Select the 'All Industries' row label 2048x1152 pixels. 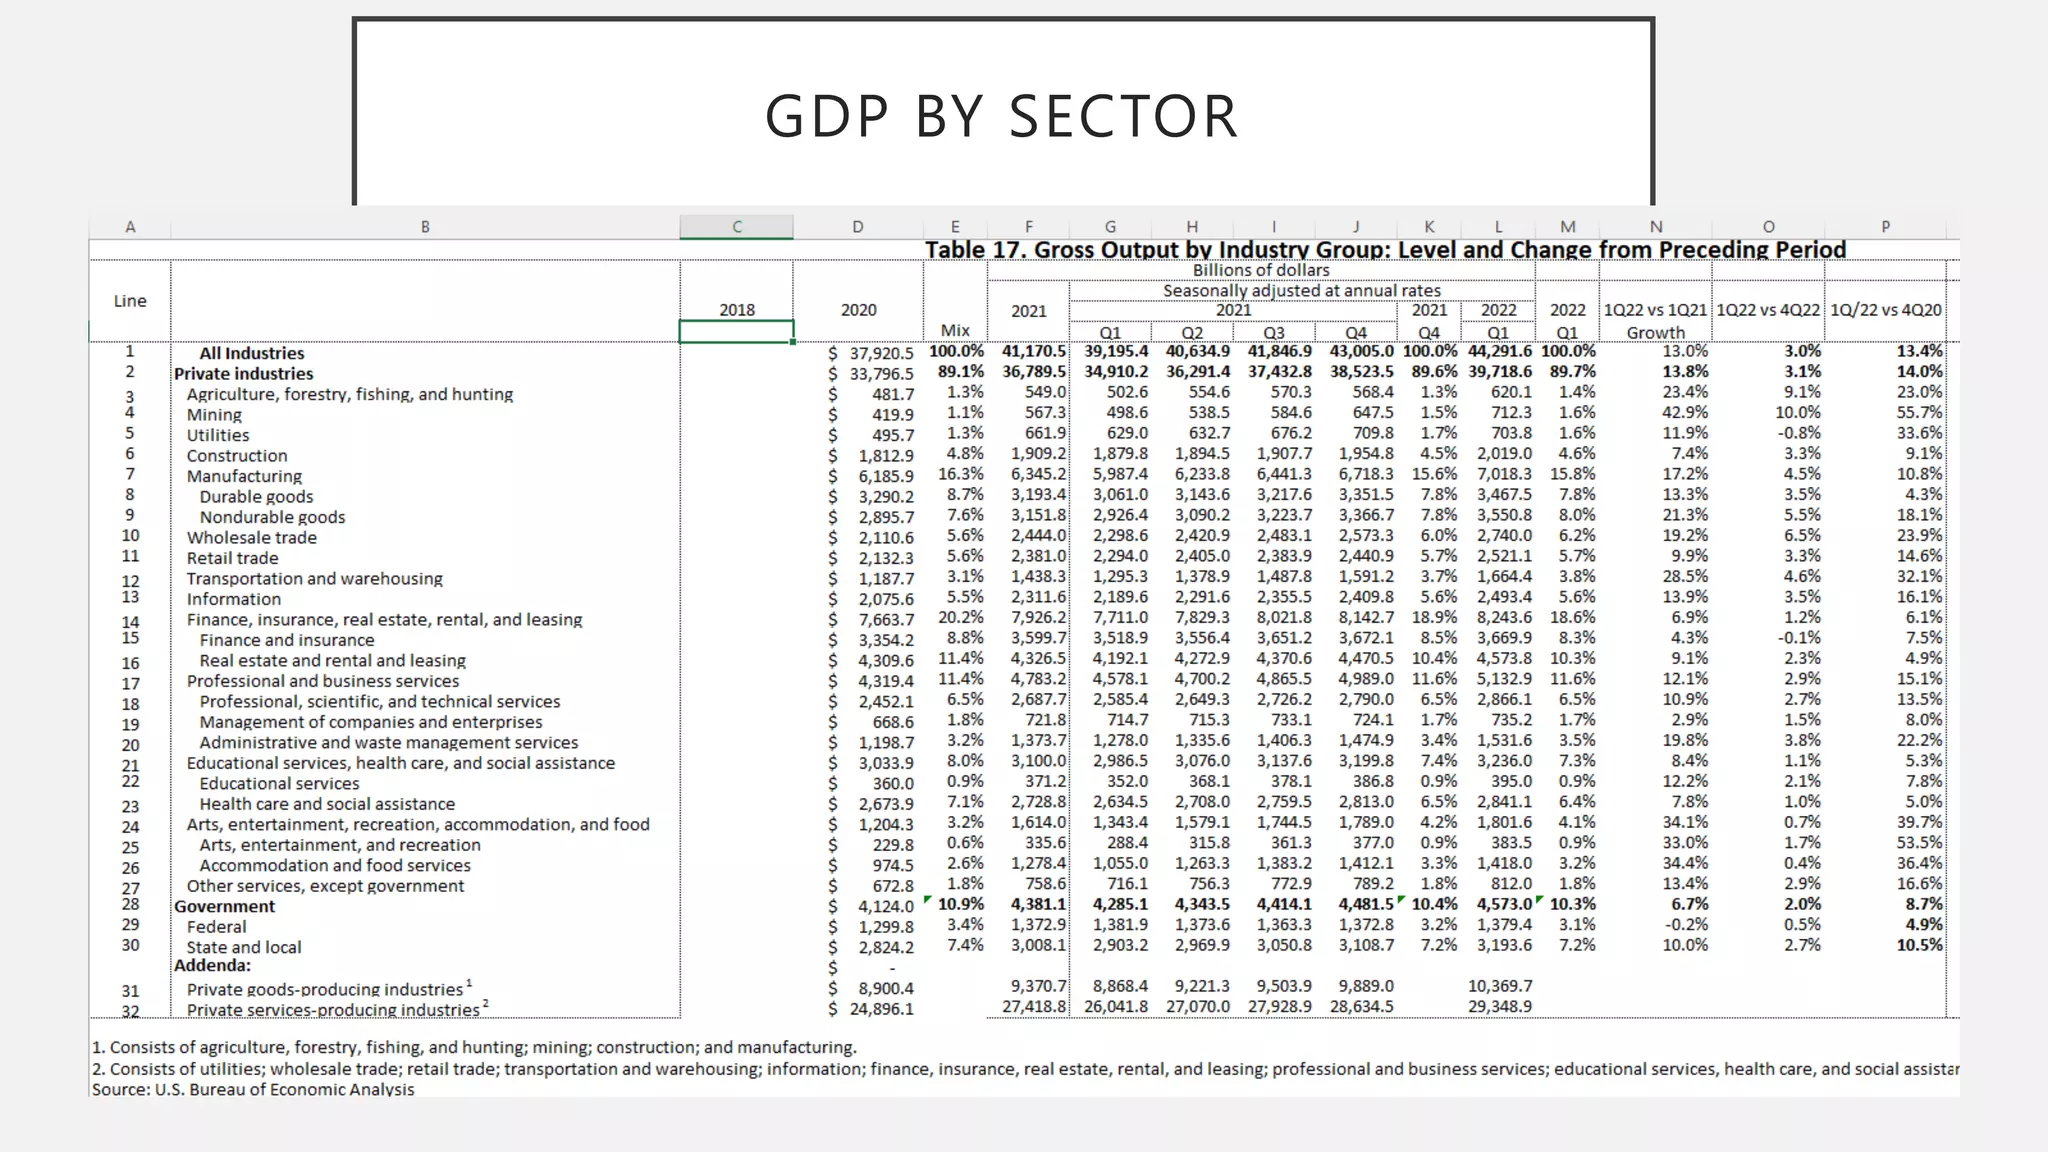pos(252,353)
